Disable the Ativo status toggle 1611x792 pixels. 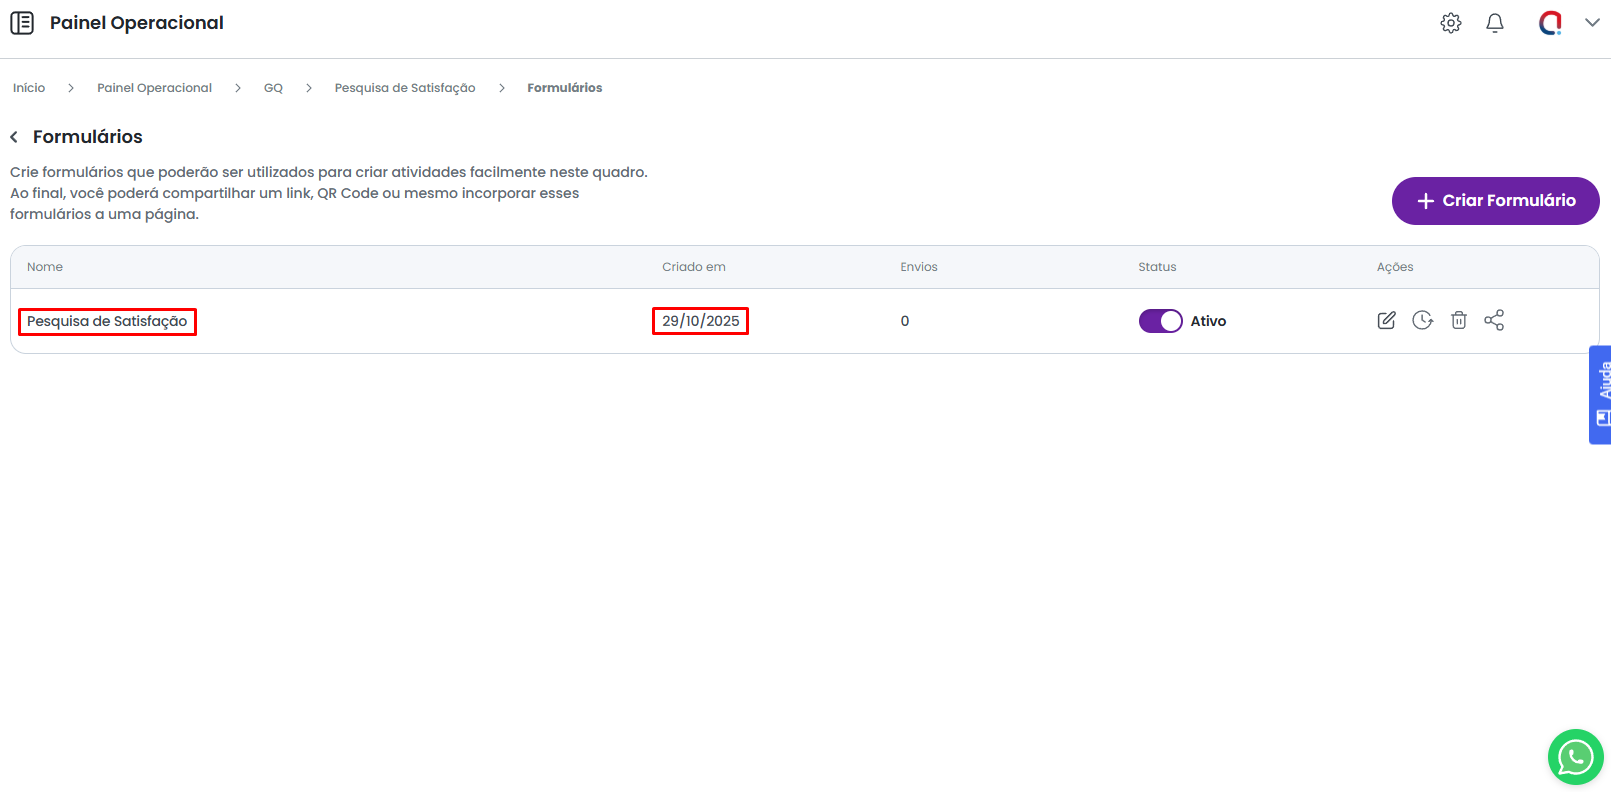click(x=1160, y=321)
